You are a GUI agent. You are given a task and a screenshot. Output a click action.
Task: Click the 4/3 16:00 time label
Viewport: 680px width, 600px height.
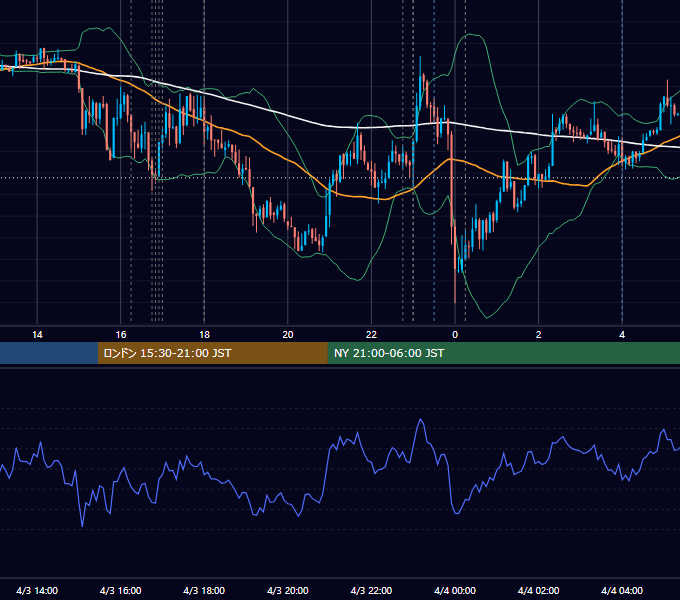point(121,590)
